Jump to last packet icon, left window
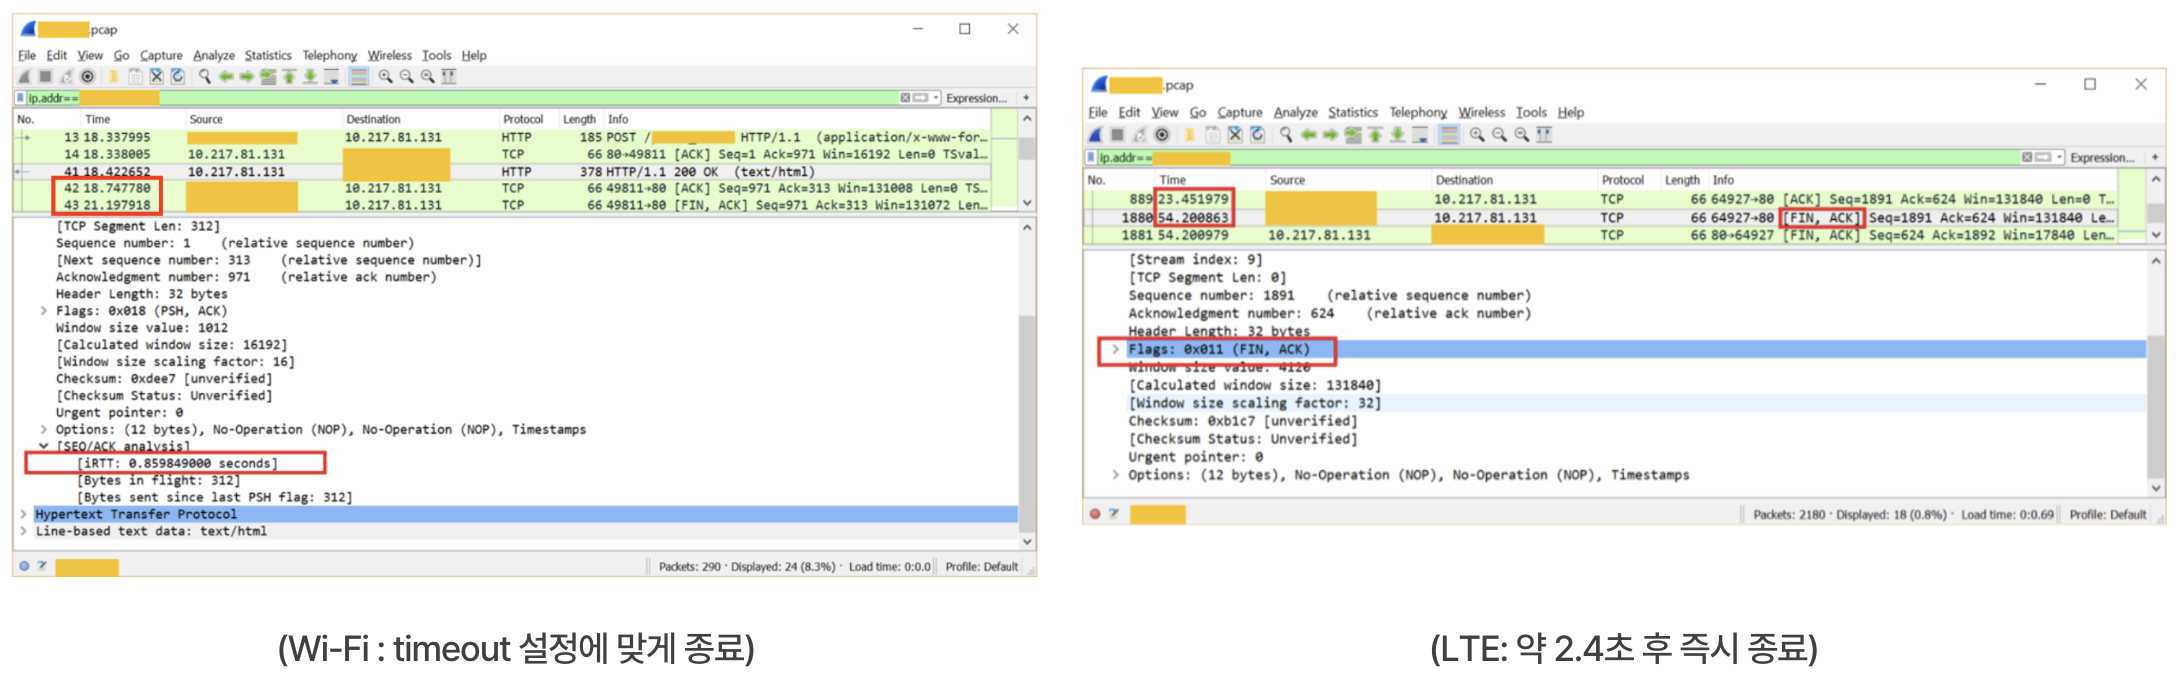The image size is (2178, 692). tap(310, 77)
